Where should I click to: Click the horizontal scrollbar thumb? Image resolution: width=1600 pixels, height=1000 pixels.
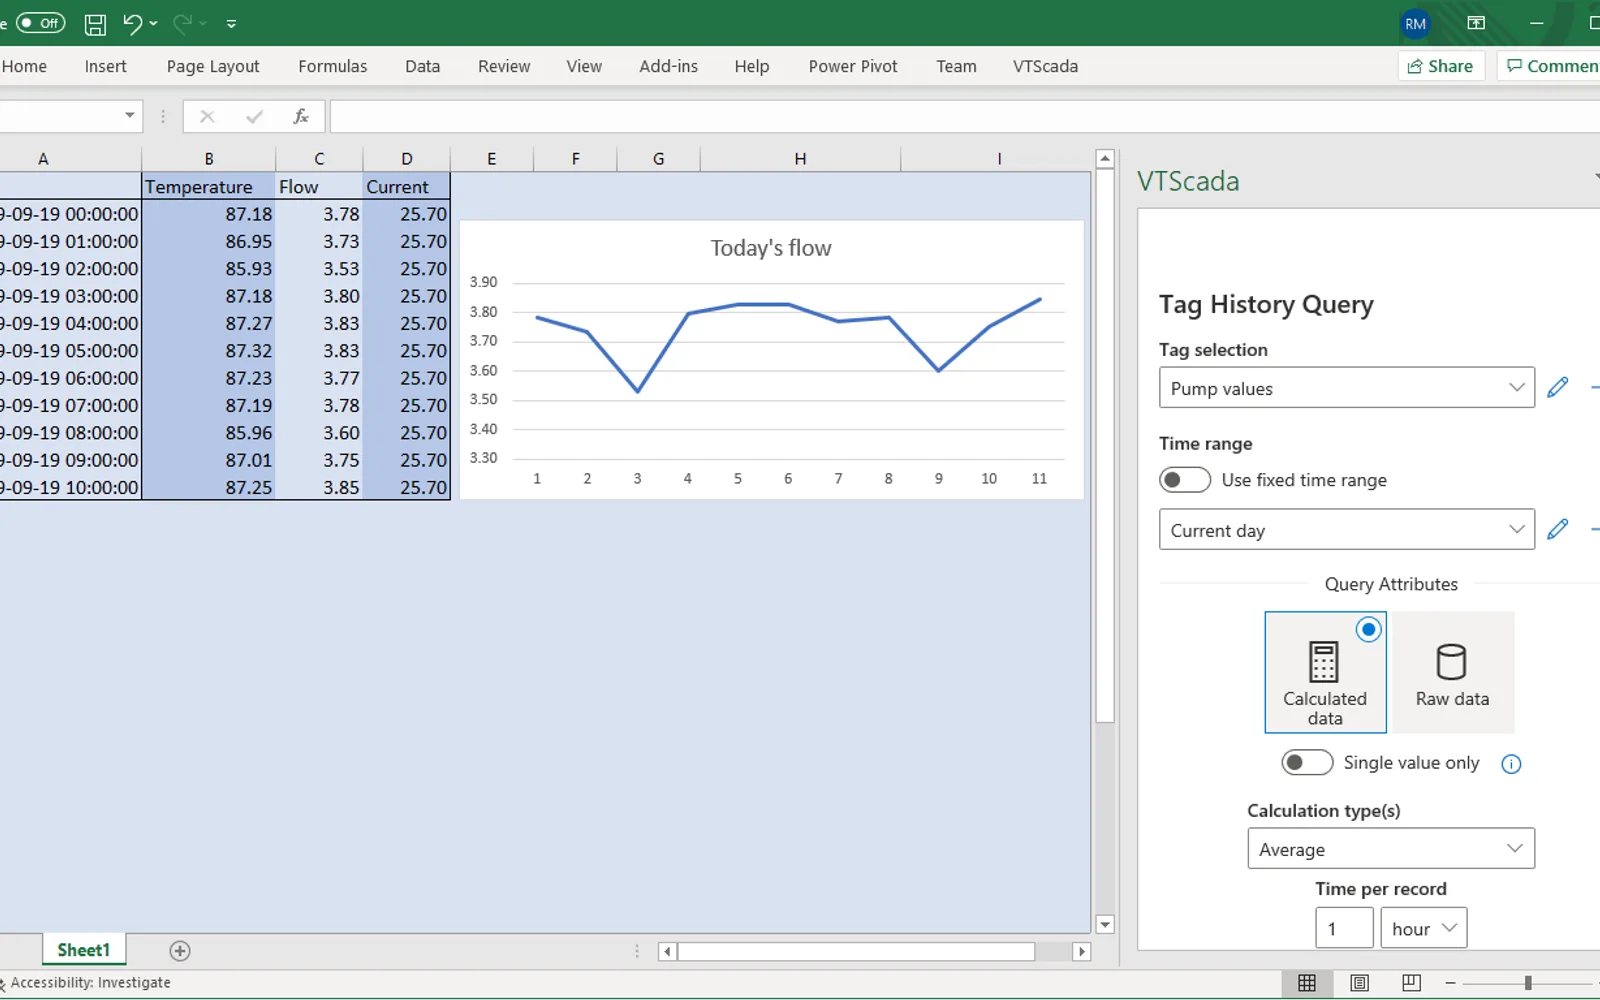(x=856, y=952)
